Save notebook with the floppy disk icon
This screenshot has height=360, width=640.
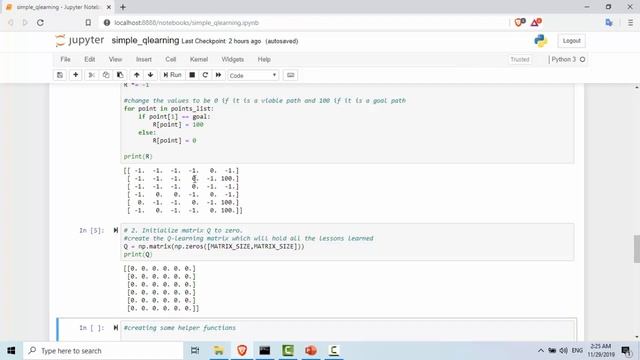pyautogui.click(x=60, y=75)
